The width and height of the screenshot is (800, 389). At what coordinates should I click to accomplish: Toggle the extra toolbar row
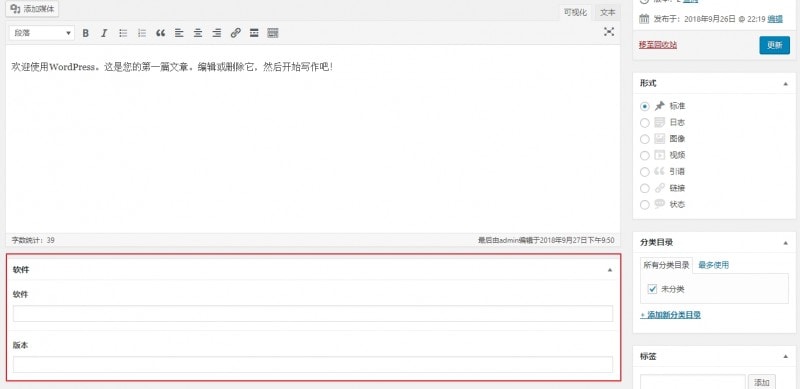273,33
